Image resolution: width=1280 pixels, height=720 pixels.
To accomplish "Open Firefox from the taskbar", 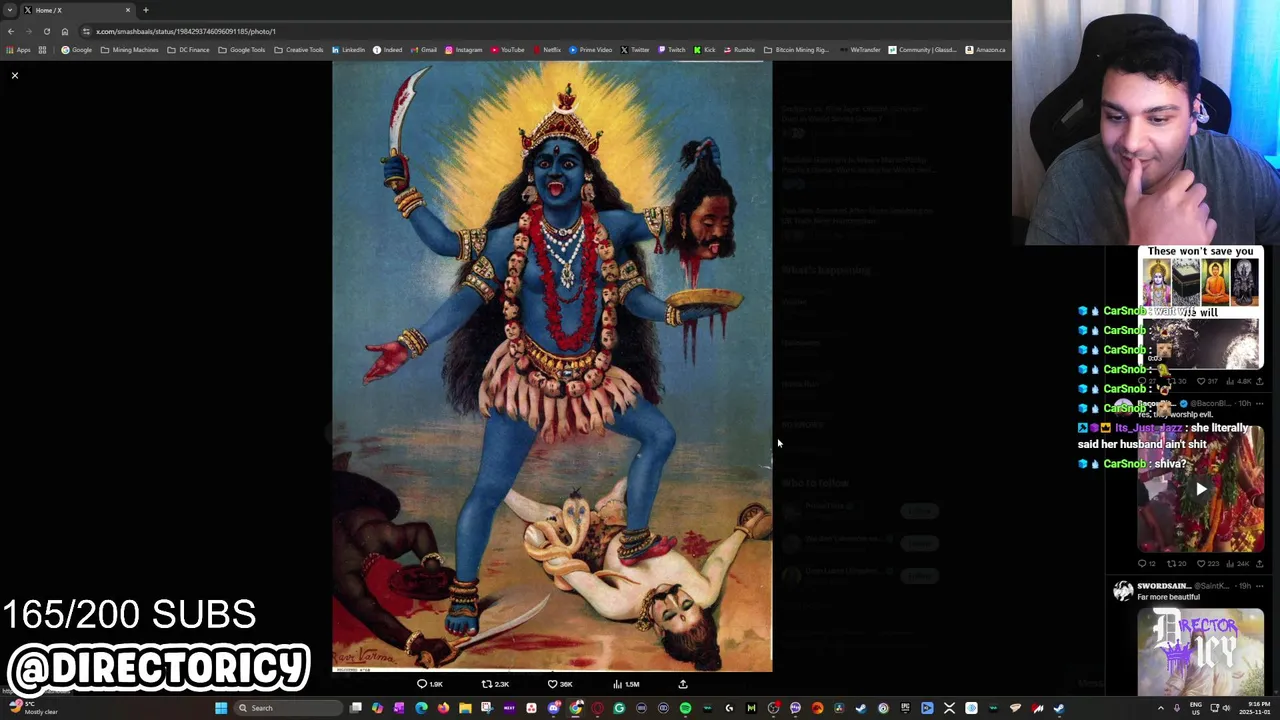I will point(443,708).
